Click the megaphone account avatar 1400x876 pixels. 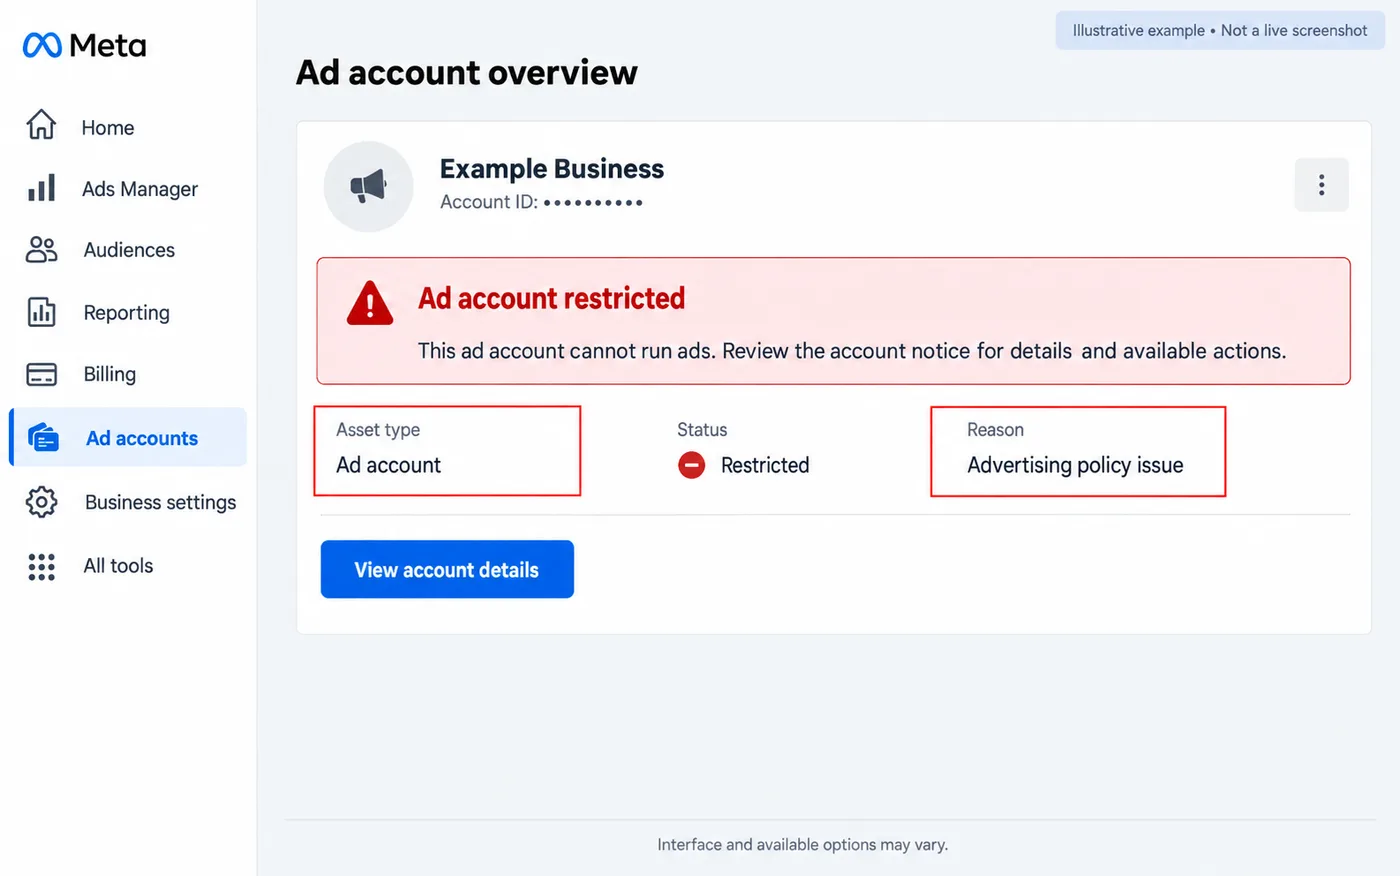coord(368,186)
